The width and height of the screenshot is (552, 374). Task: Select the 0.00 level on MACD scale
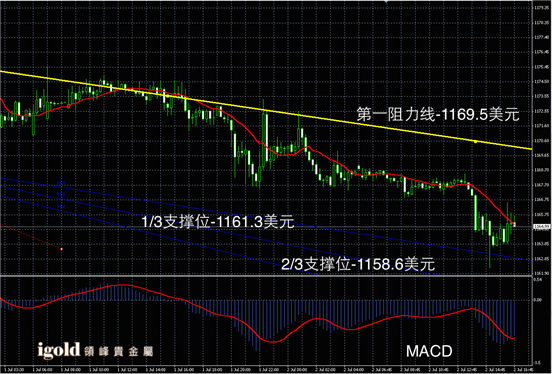pos(538,300)
